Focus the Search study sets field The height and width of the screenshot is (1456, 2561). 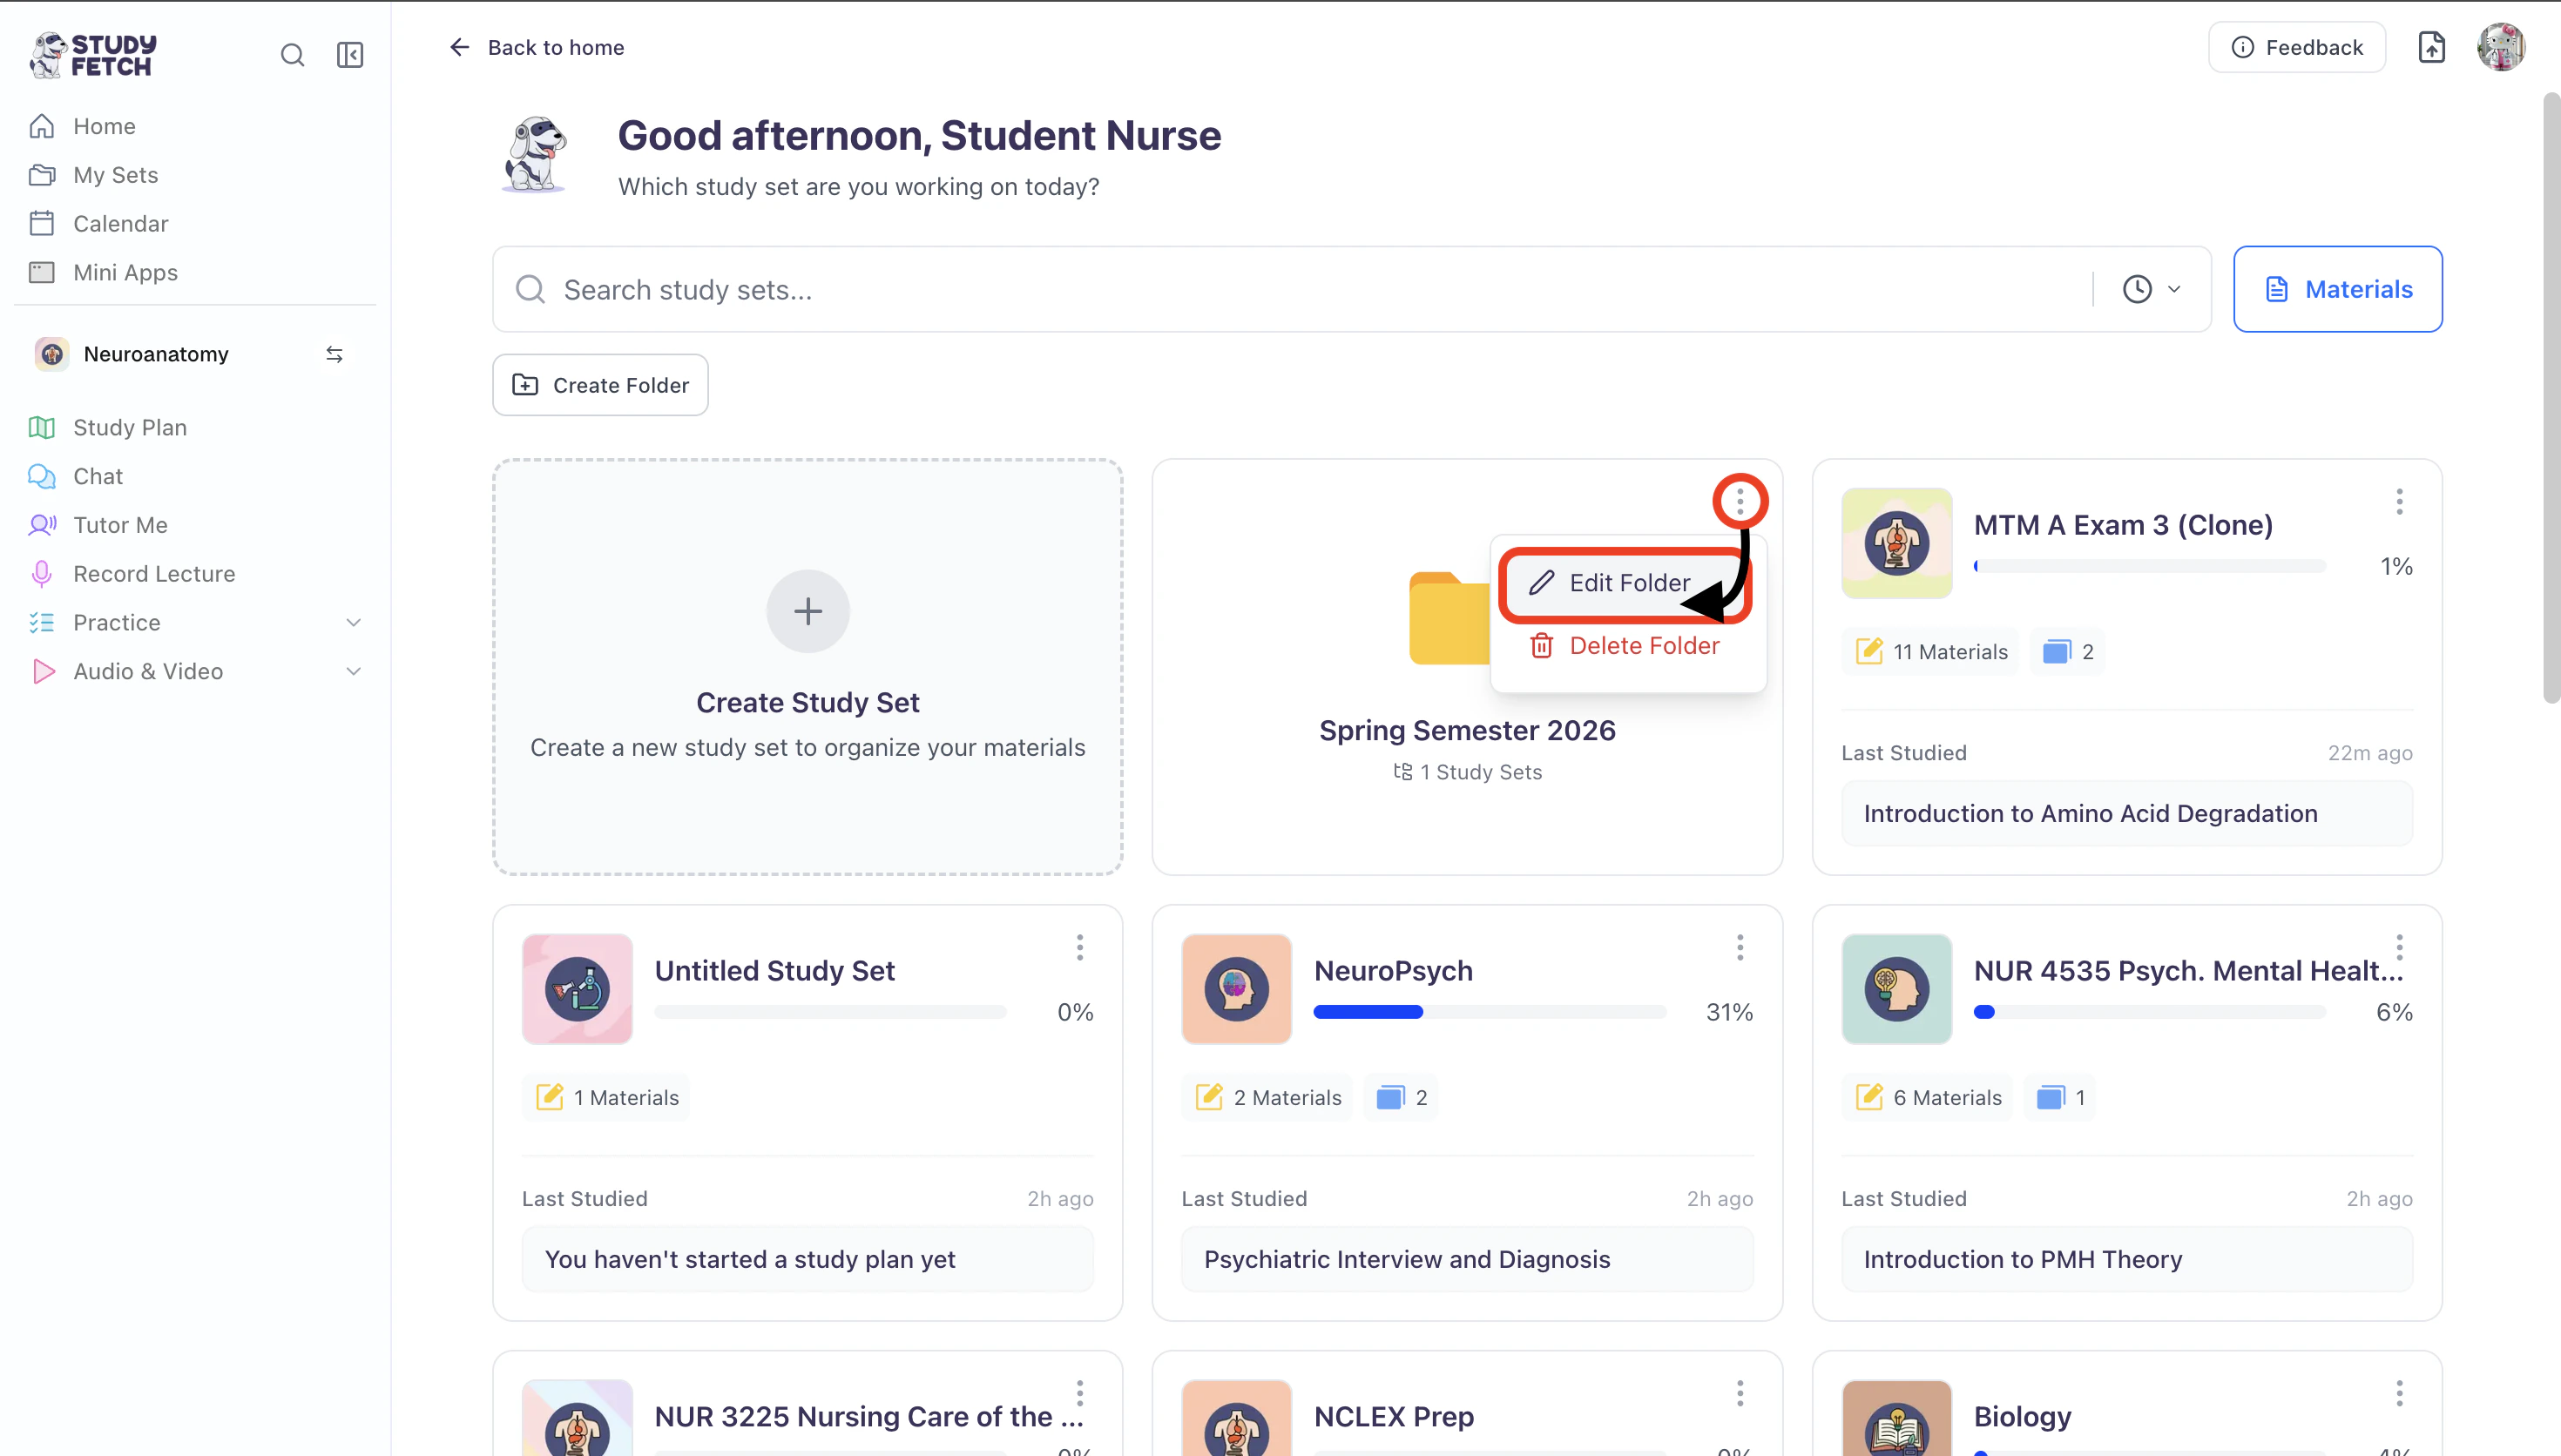point(1292,289)
